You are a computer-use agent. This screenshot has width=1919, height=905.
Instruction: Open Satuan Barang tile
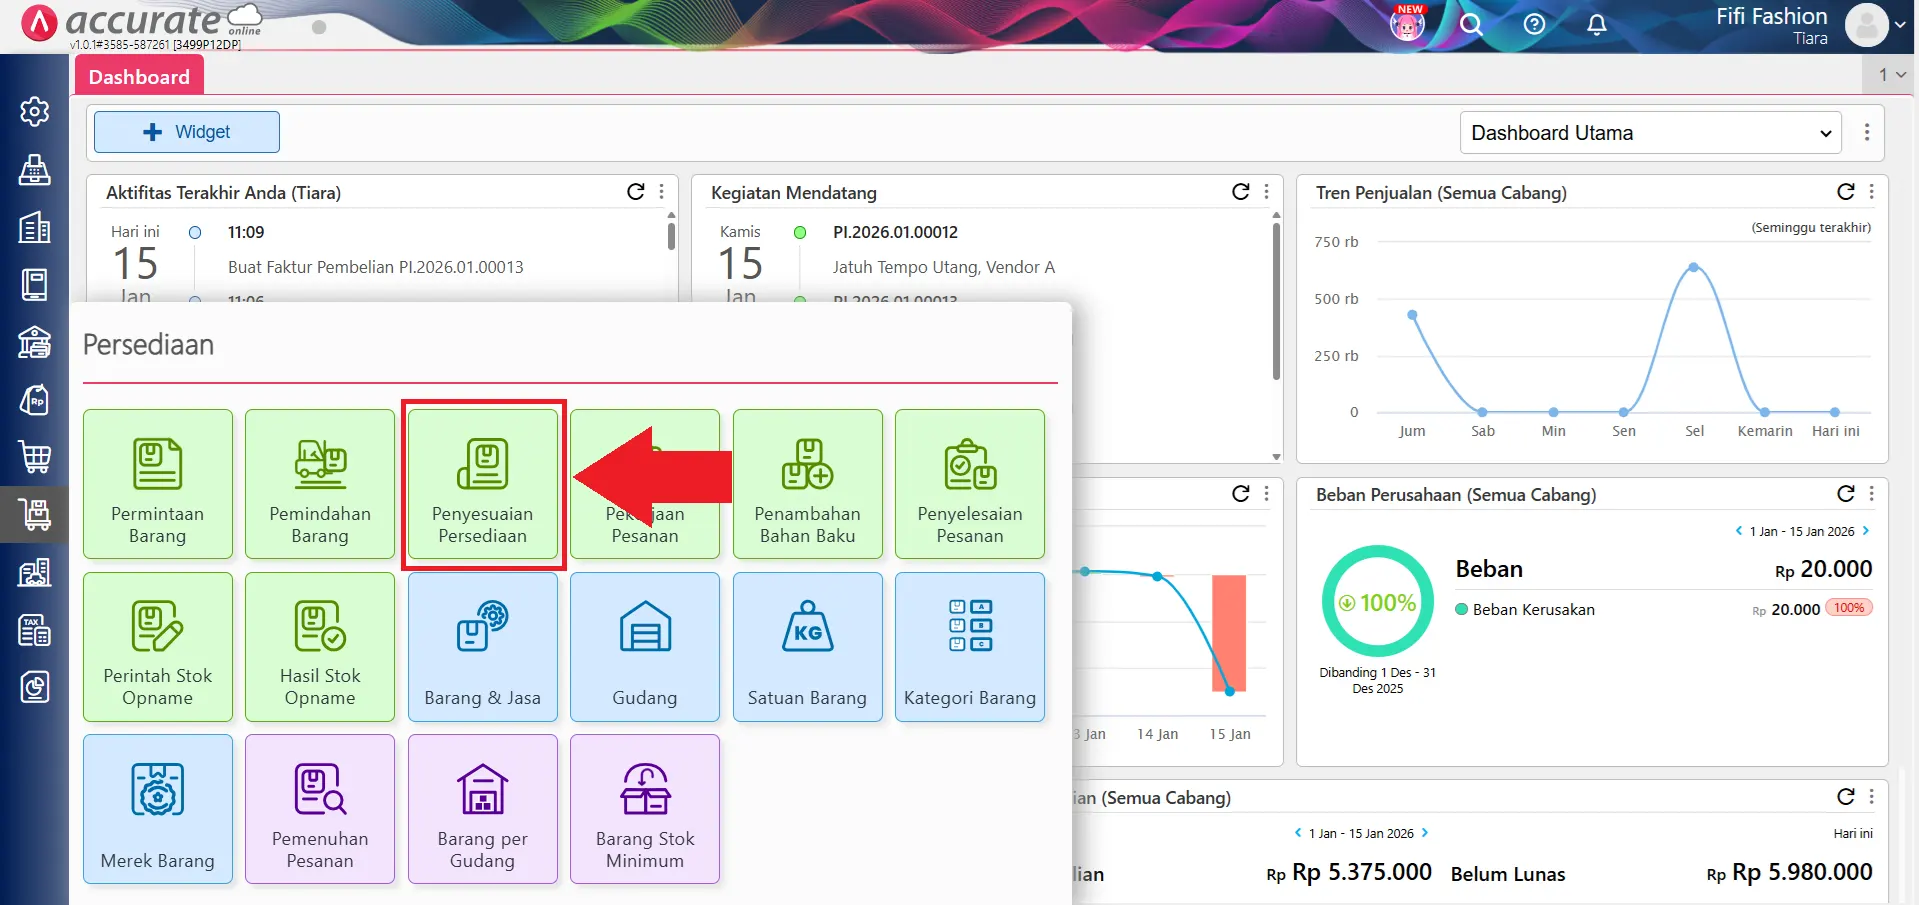[x=807, y=647]
